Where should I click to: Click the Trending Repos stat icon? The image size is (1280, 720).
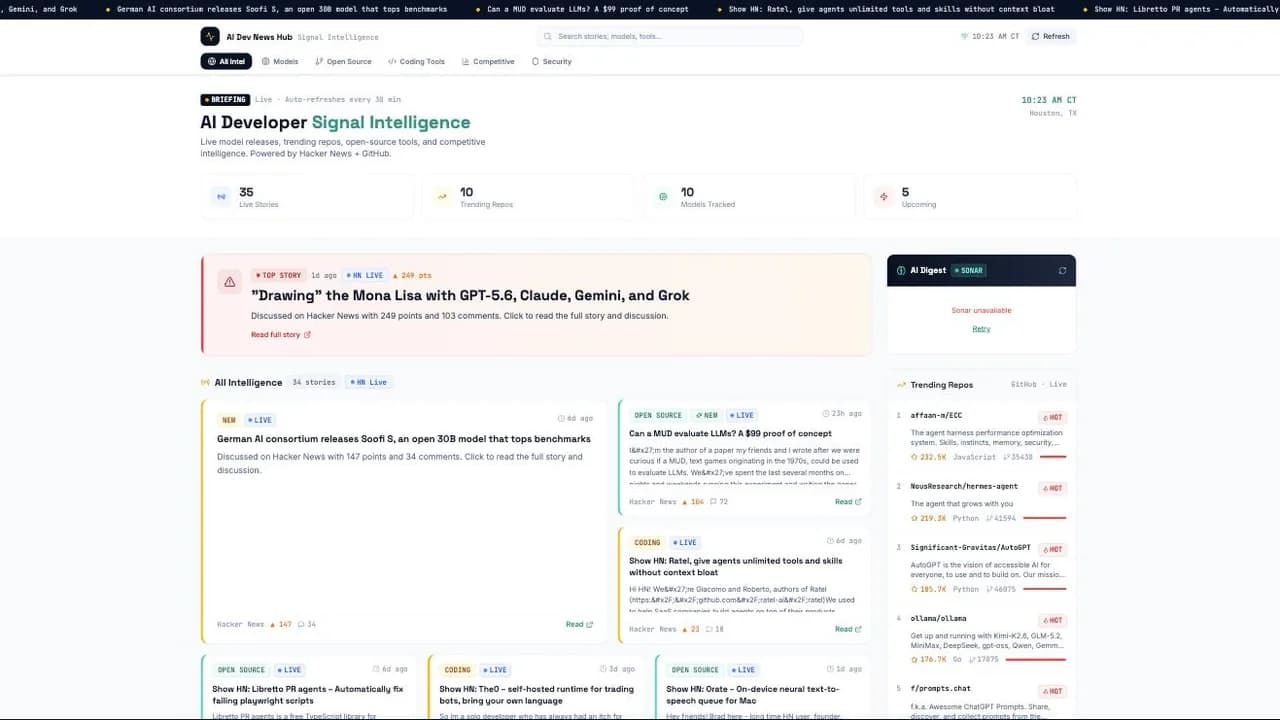442,197
